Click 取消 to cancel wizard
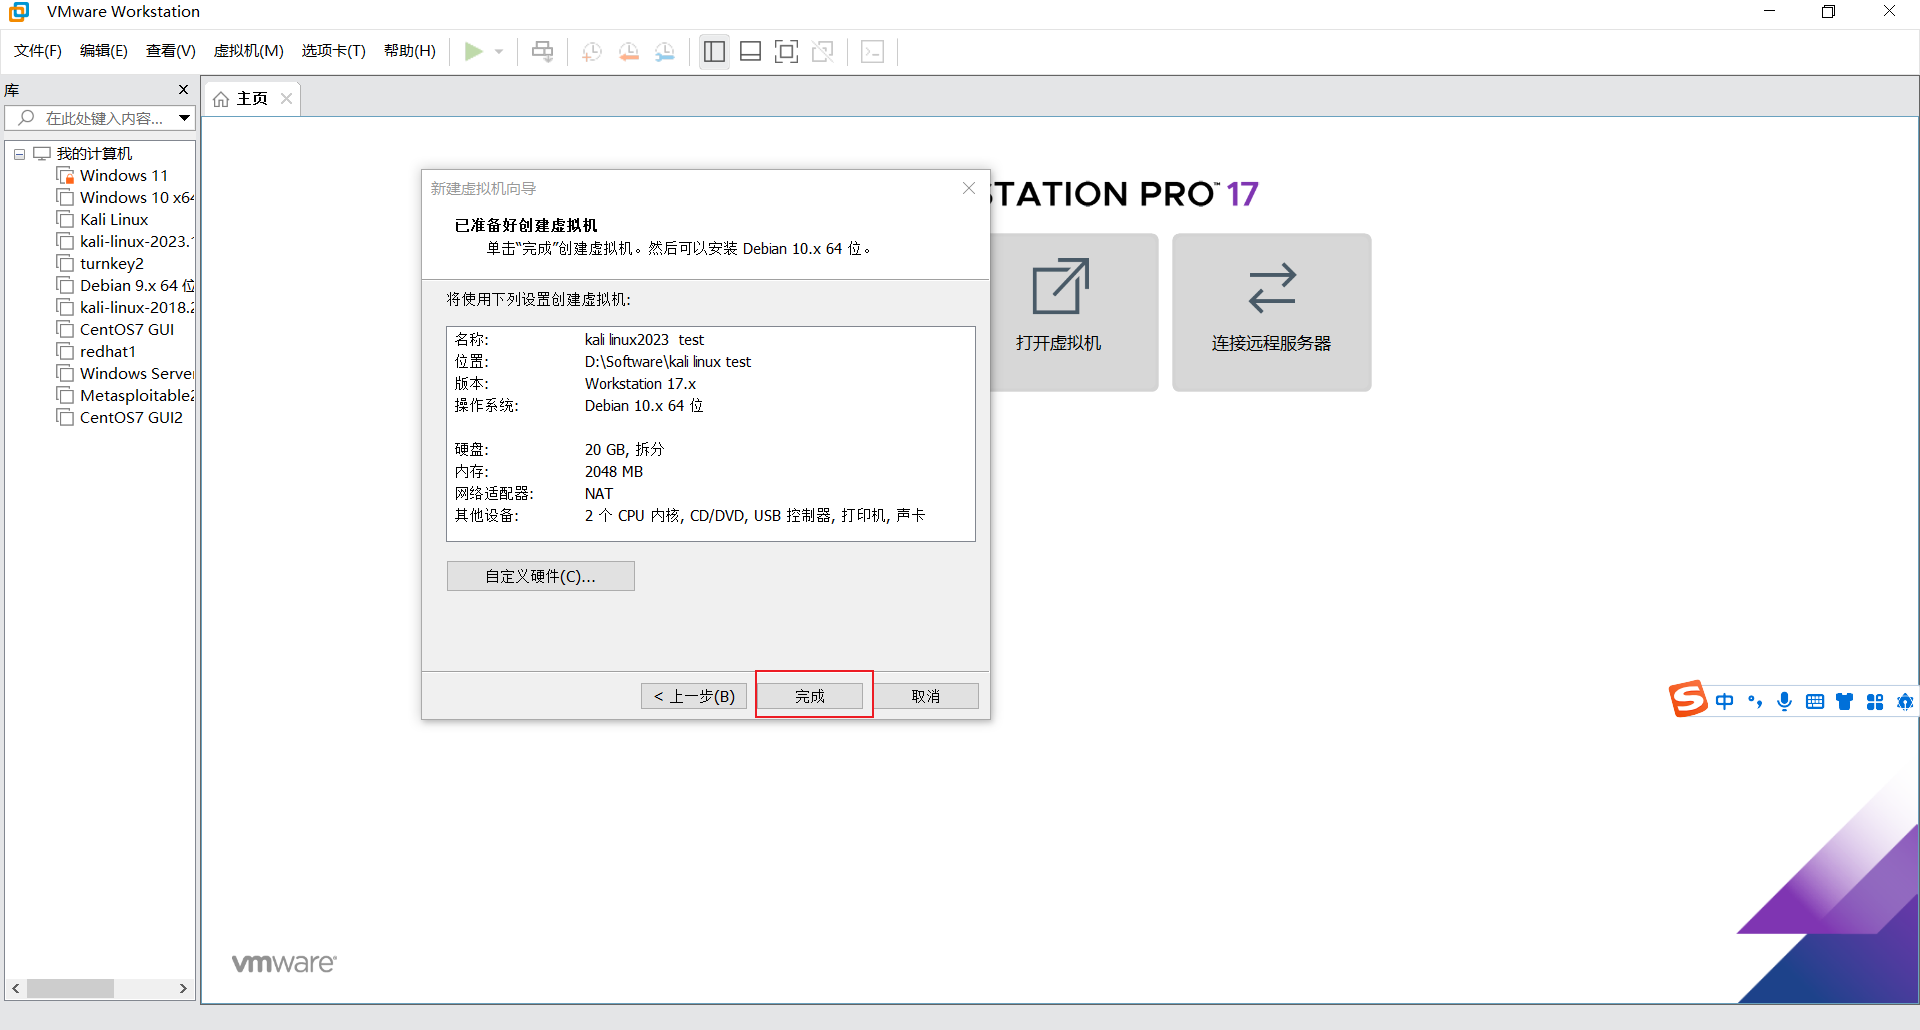The image size is (1920, 1030). coord(926,696)
